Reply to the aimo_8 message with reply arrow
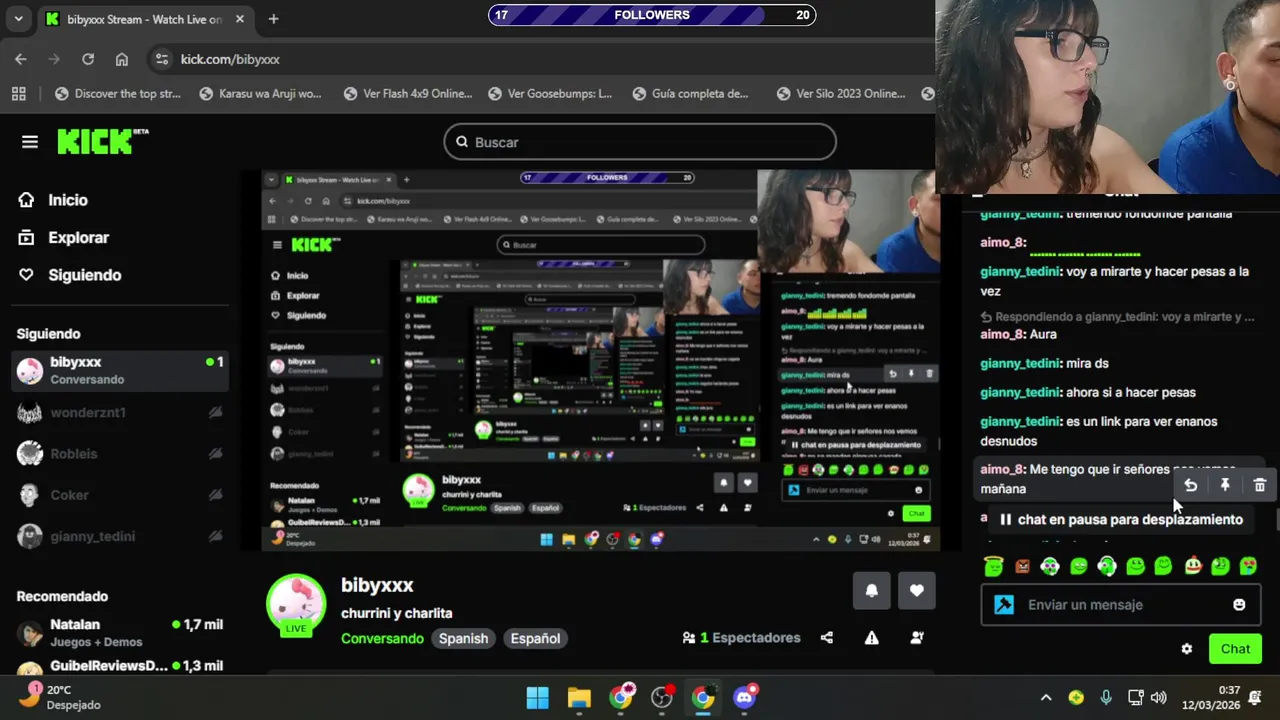 1190,485
